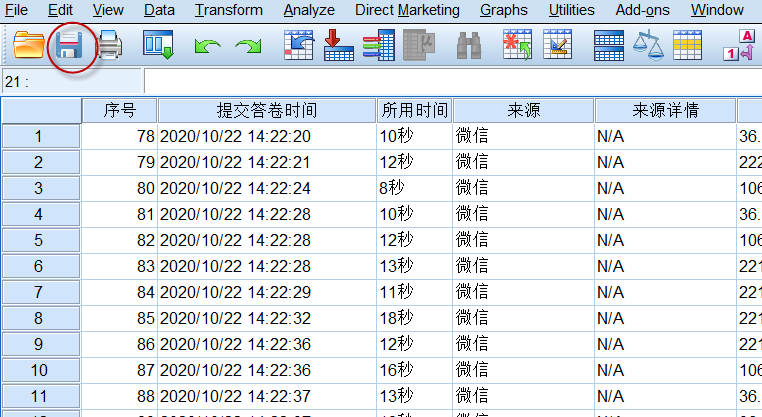Click the Print icon in toolbar
This screenshot has width=762, height=417.
110,45
